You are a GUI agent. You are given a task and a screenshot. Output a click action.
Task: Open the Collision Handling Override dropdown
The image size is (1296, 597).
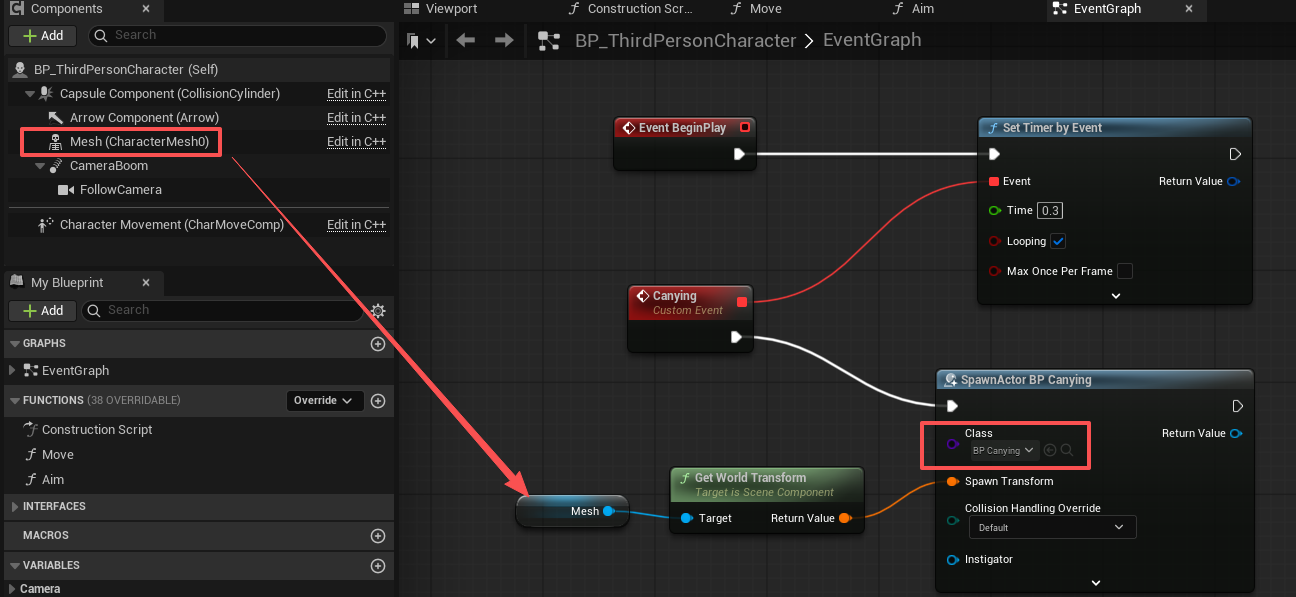point(1050,527)
